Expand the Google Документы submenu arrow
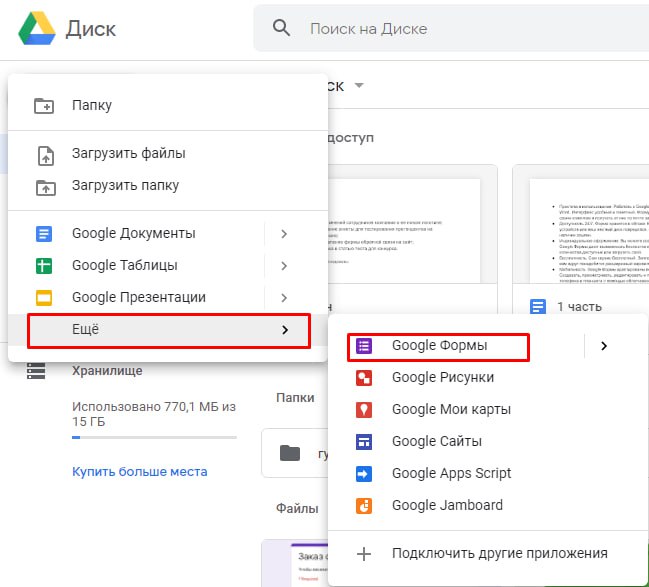649x587 pixels. [x=284, y=234]
